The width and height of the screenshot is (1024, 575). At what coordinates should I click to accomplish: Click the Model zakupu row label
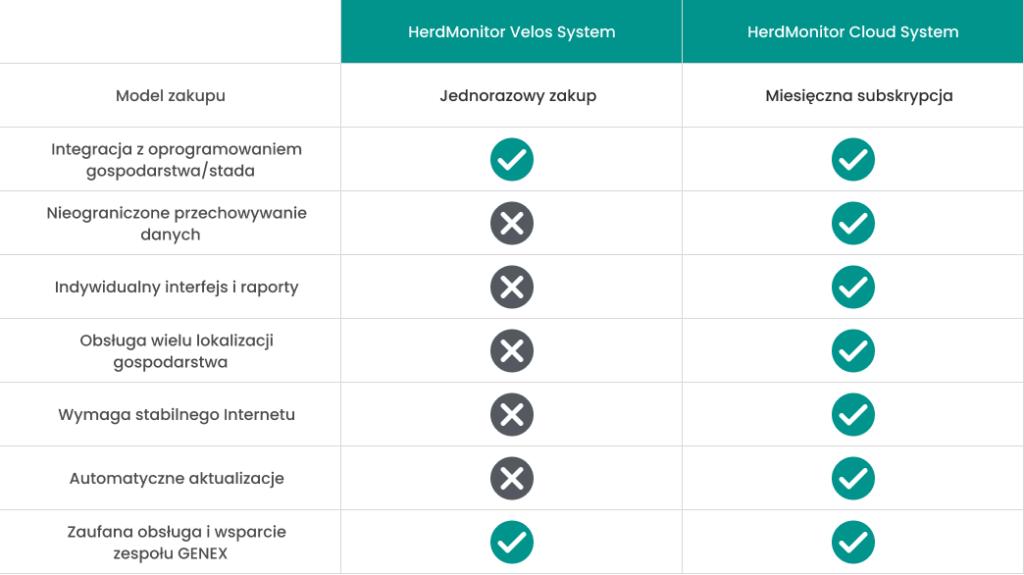pyautogui.click(x=170, y=96)
